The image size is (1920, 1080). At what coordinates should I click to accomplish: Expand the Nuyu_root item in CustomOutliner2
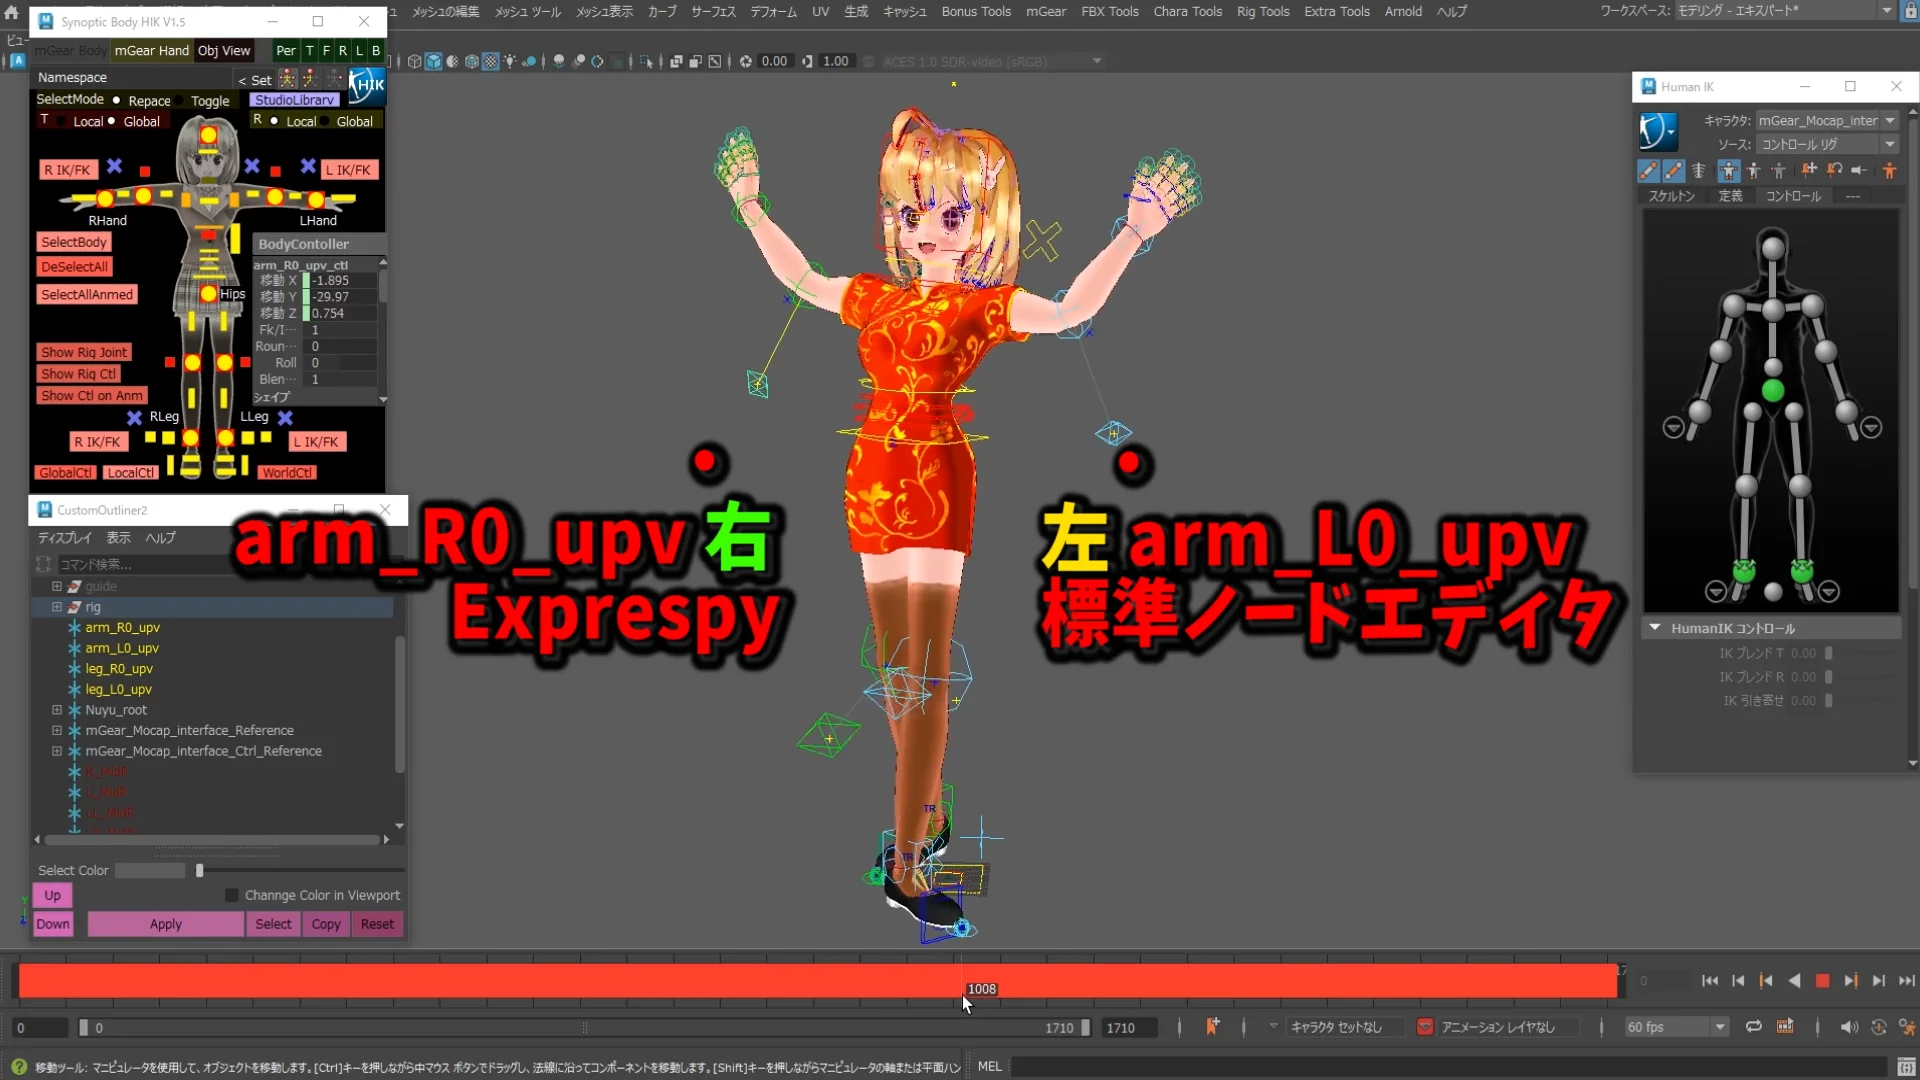tap(55, 710)
